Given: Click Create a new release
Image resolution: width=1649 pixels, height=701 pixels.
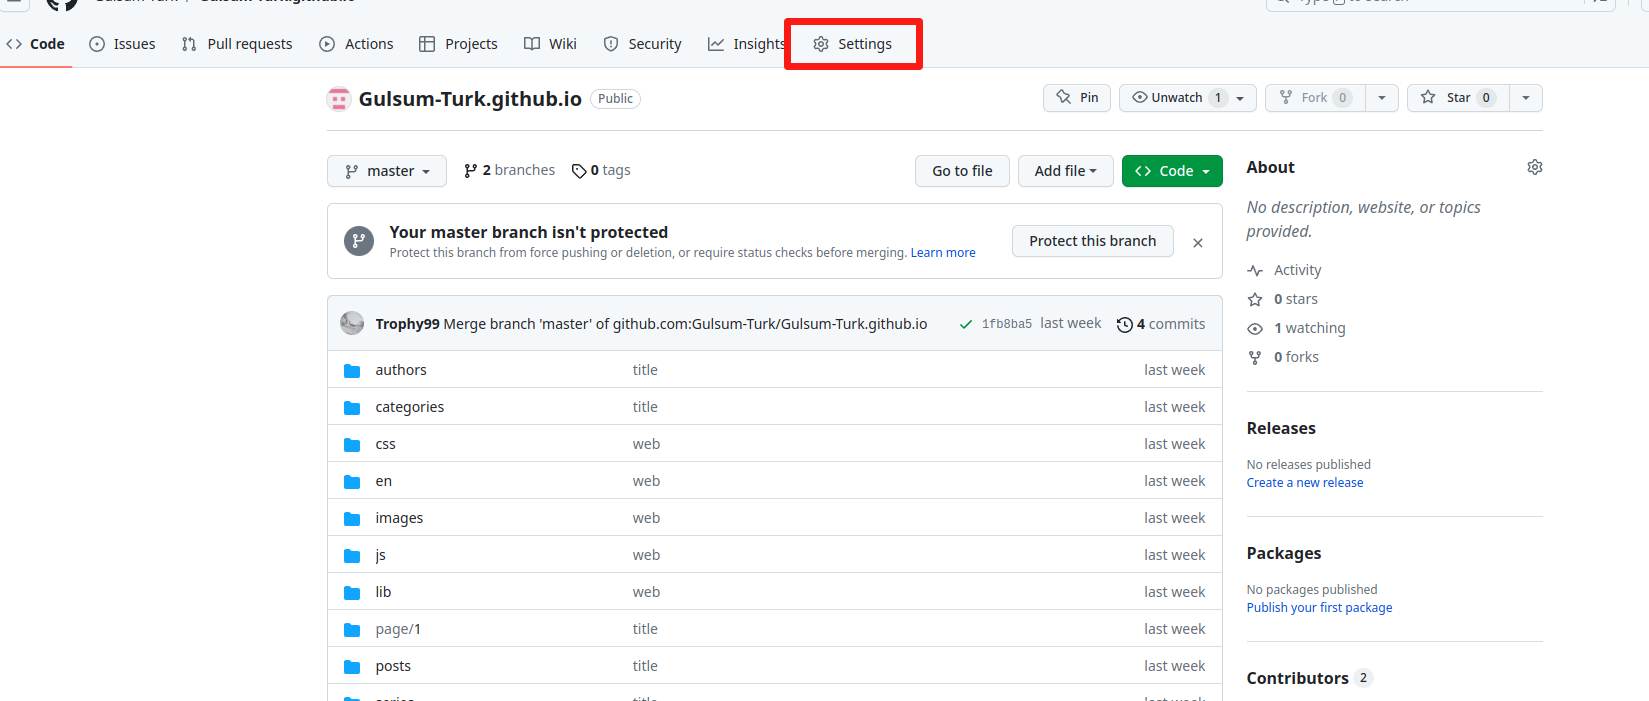Looking at the screenshot, I should click(x=1305, y=483).
